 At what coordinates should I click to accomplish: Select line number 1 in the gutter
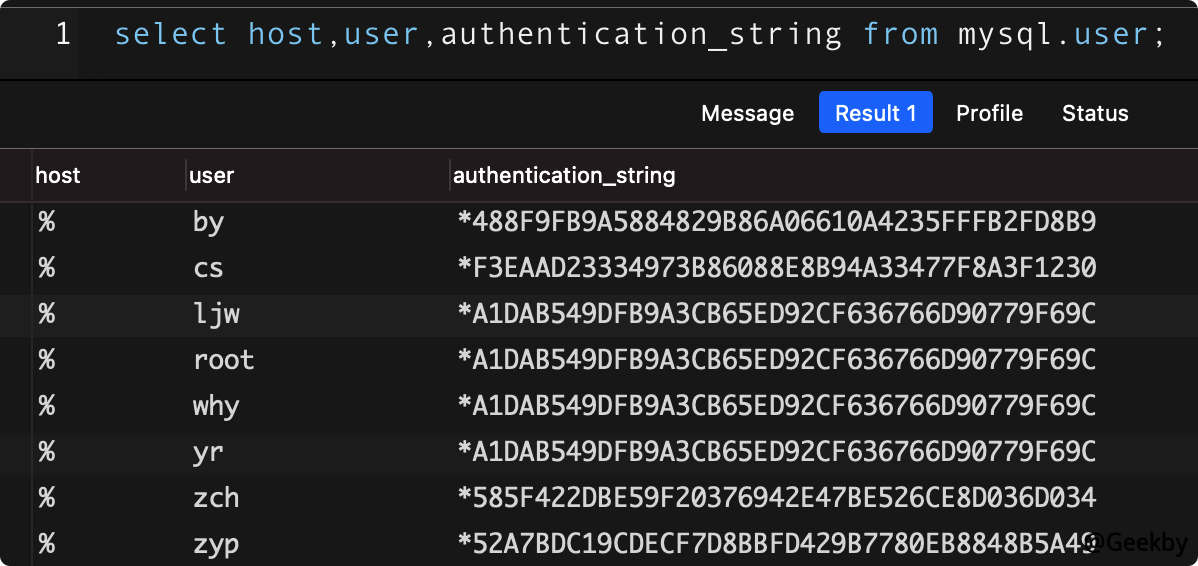click(x=63, y=34)
